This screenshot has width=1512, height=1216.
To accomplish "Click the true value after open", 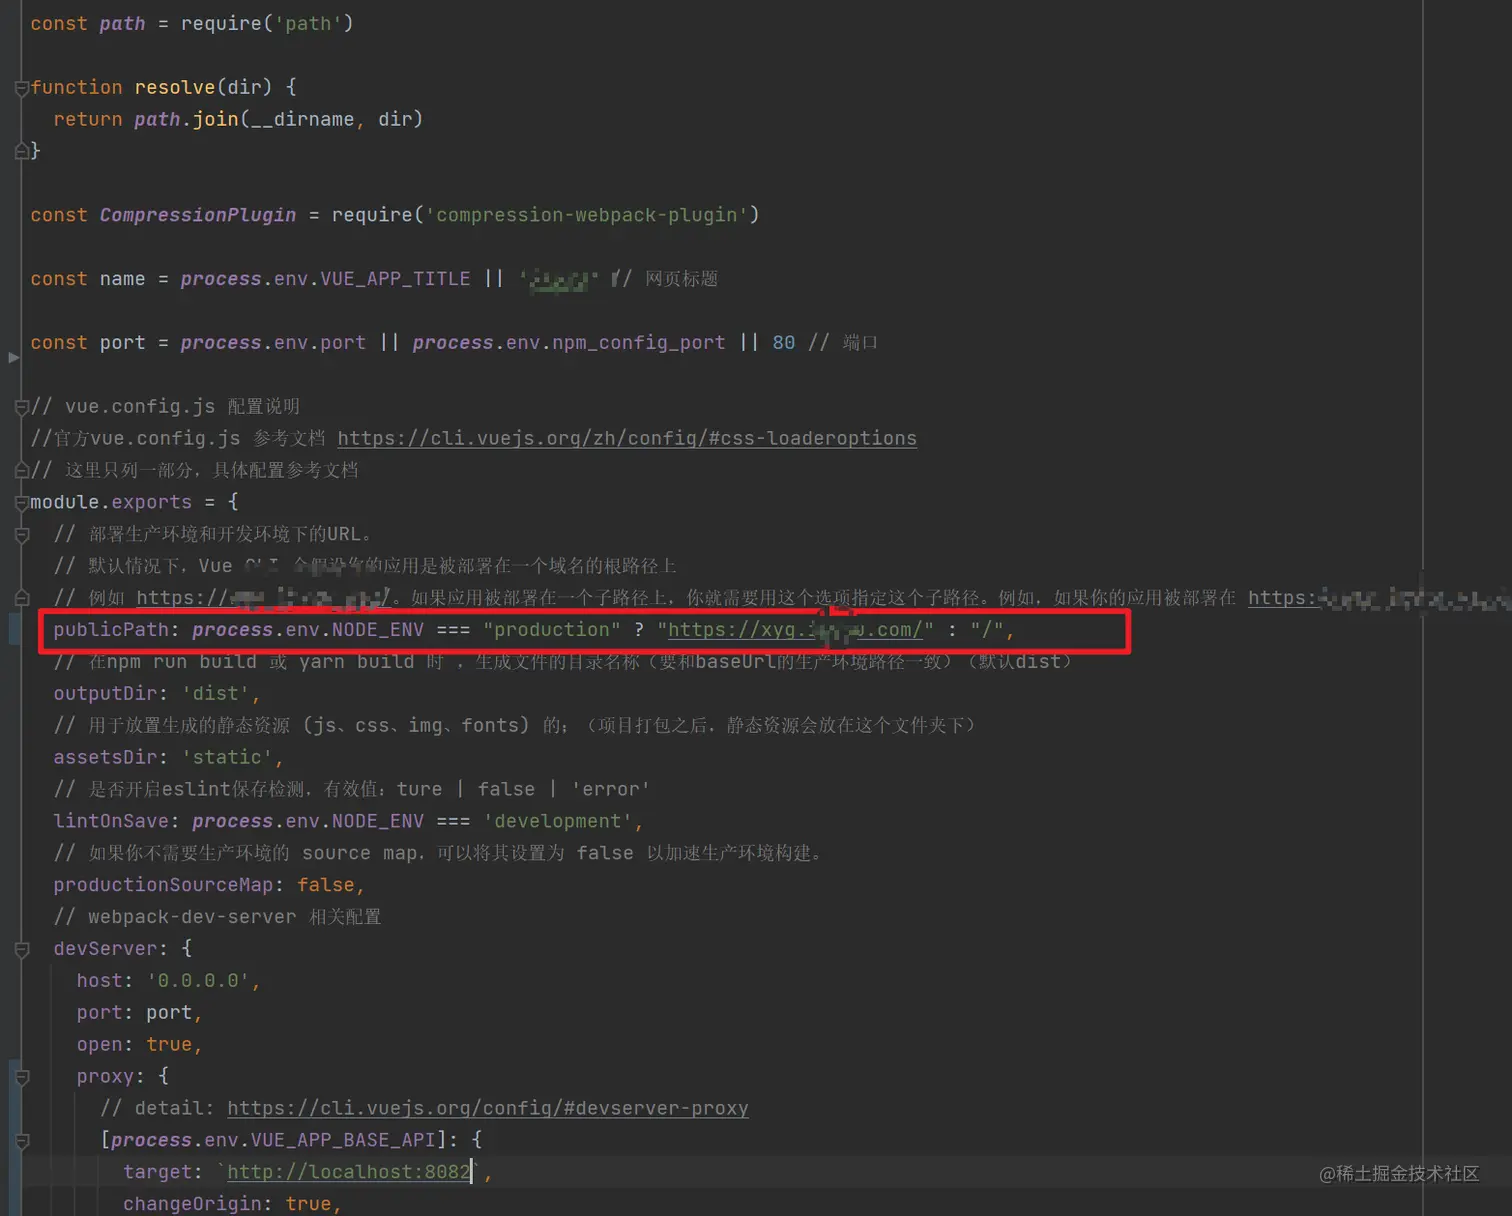I will pyautogui.click(x=169, y=1044).
